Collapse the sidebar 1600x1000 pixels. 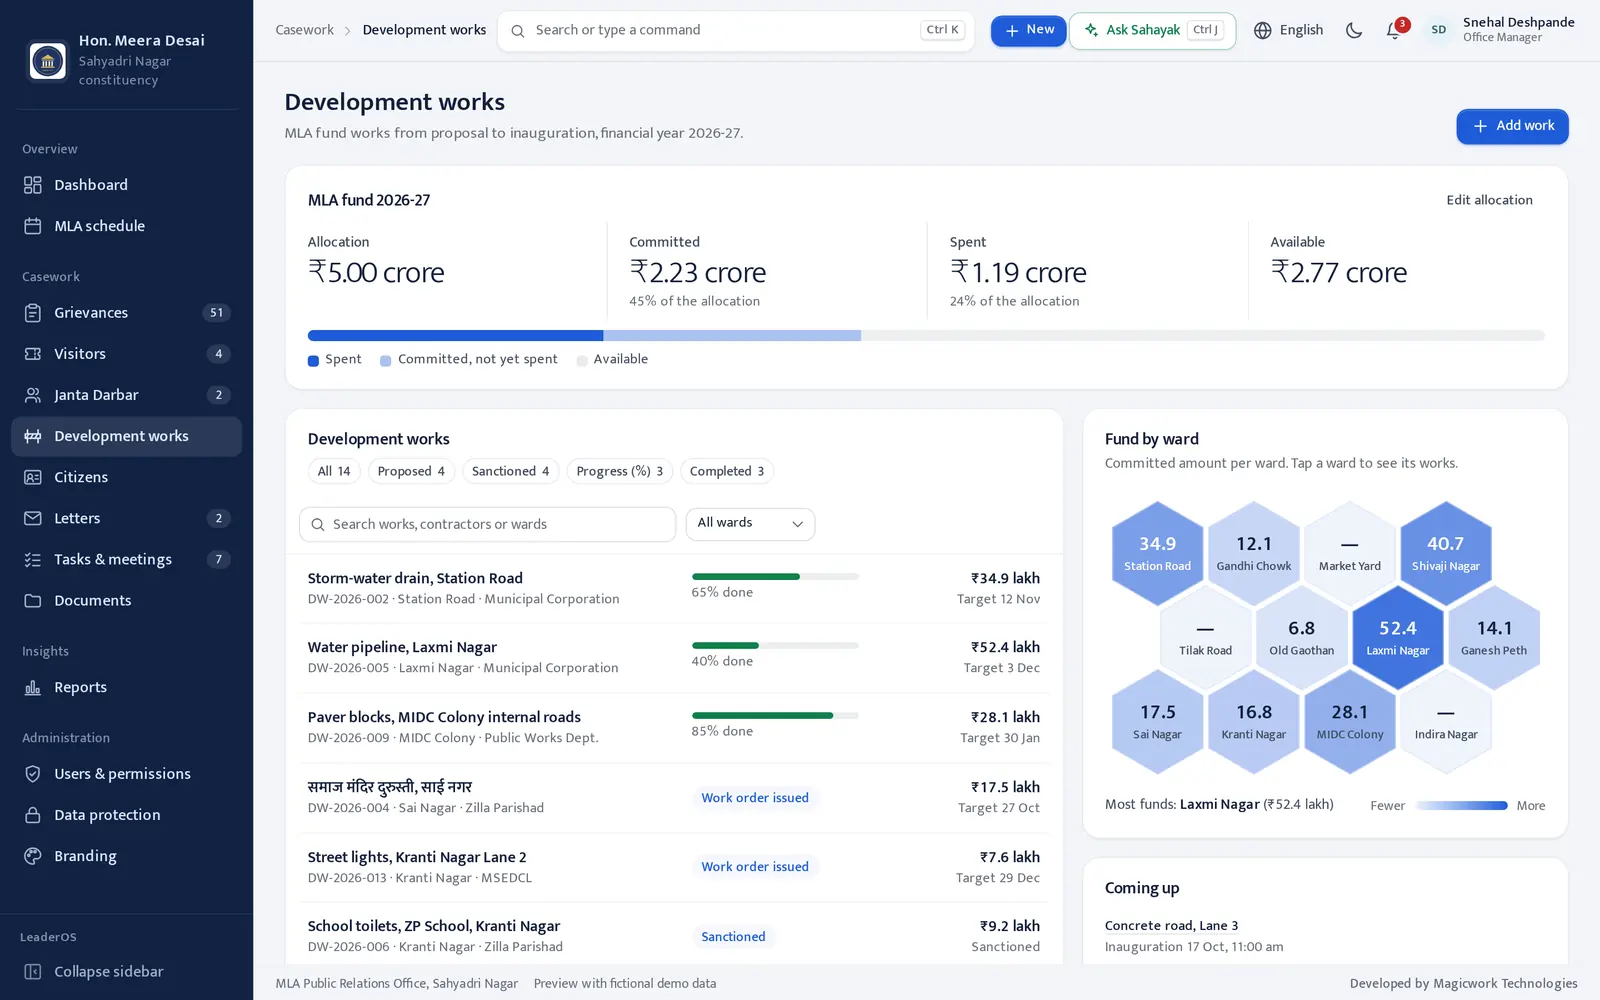[126, 971]
